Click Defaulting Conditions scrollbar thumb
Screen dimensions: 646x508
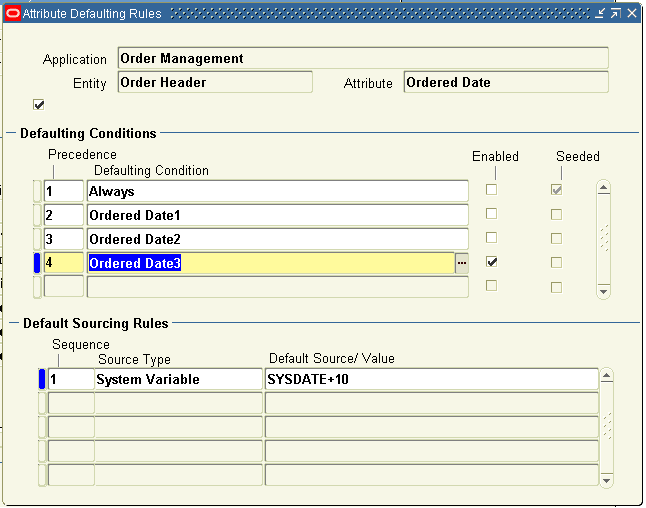coord(604,238)
